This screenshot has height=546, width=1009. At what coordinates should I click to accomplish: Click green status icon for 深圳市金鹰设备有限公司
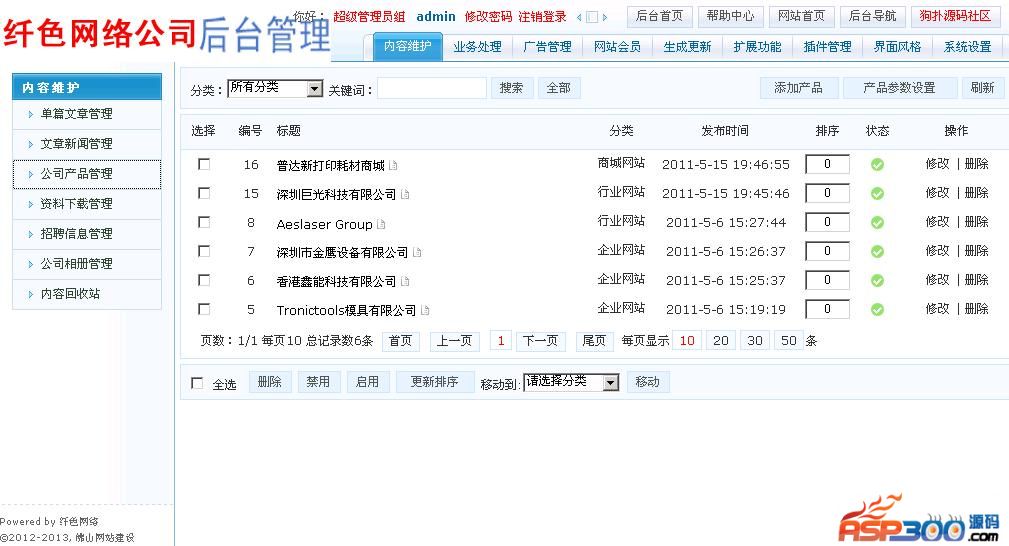click(x=877, y=252)
